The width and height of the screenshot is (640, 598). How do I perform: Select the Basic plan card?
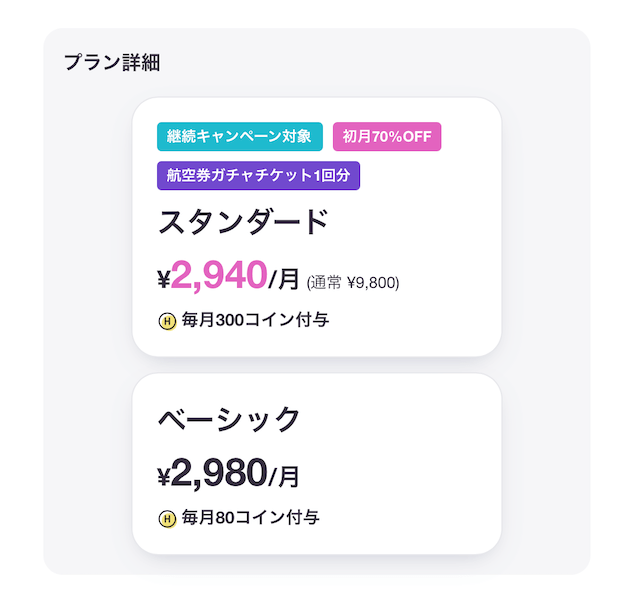[317, 464]
